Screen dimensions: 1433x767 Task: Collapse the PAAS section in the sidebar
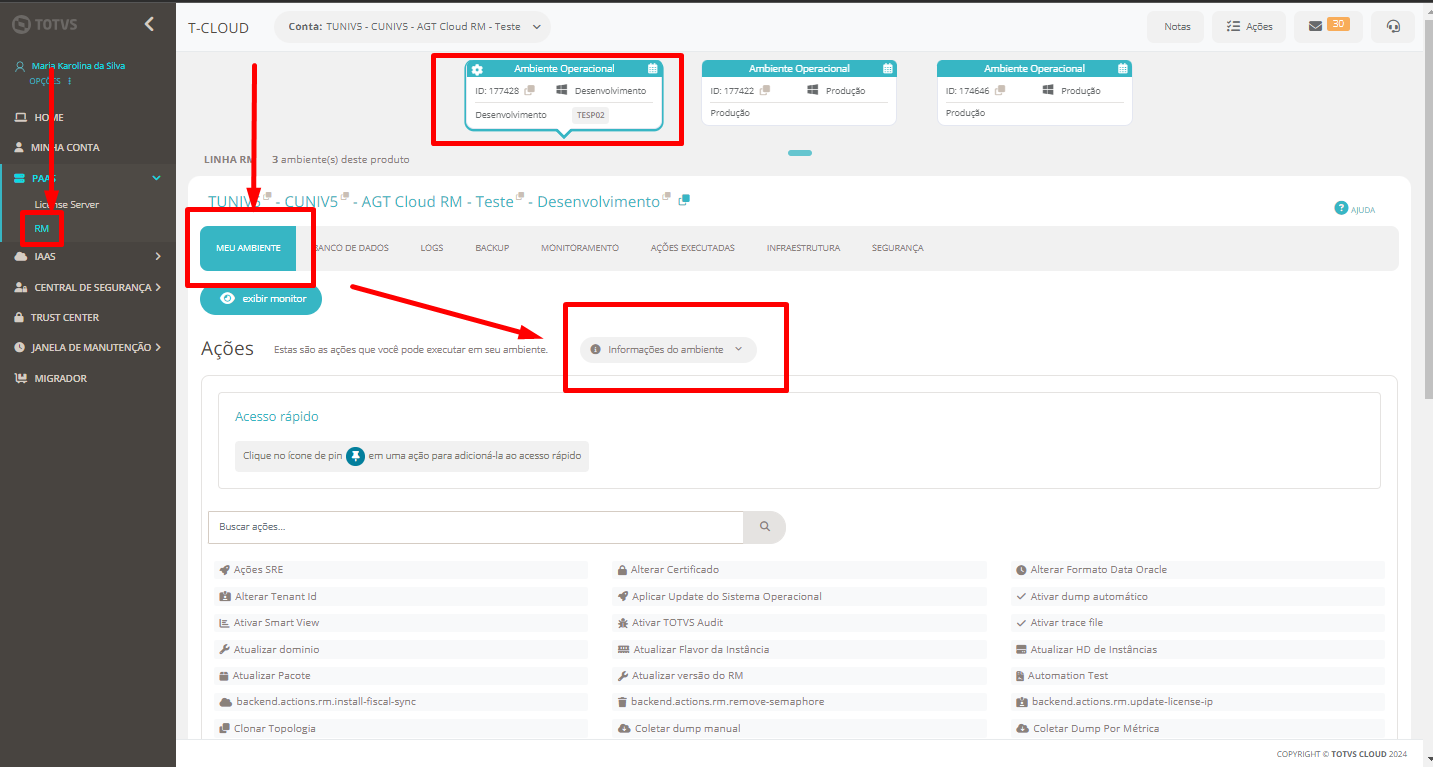156,178
